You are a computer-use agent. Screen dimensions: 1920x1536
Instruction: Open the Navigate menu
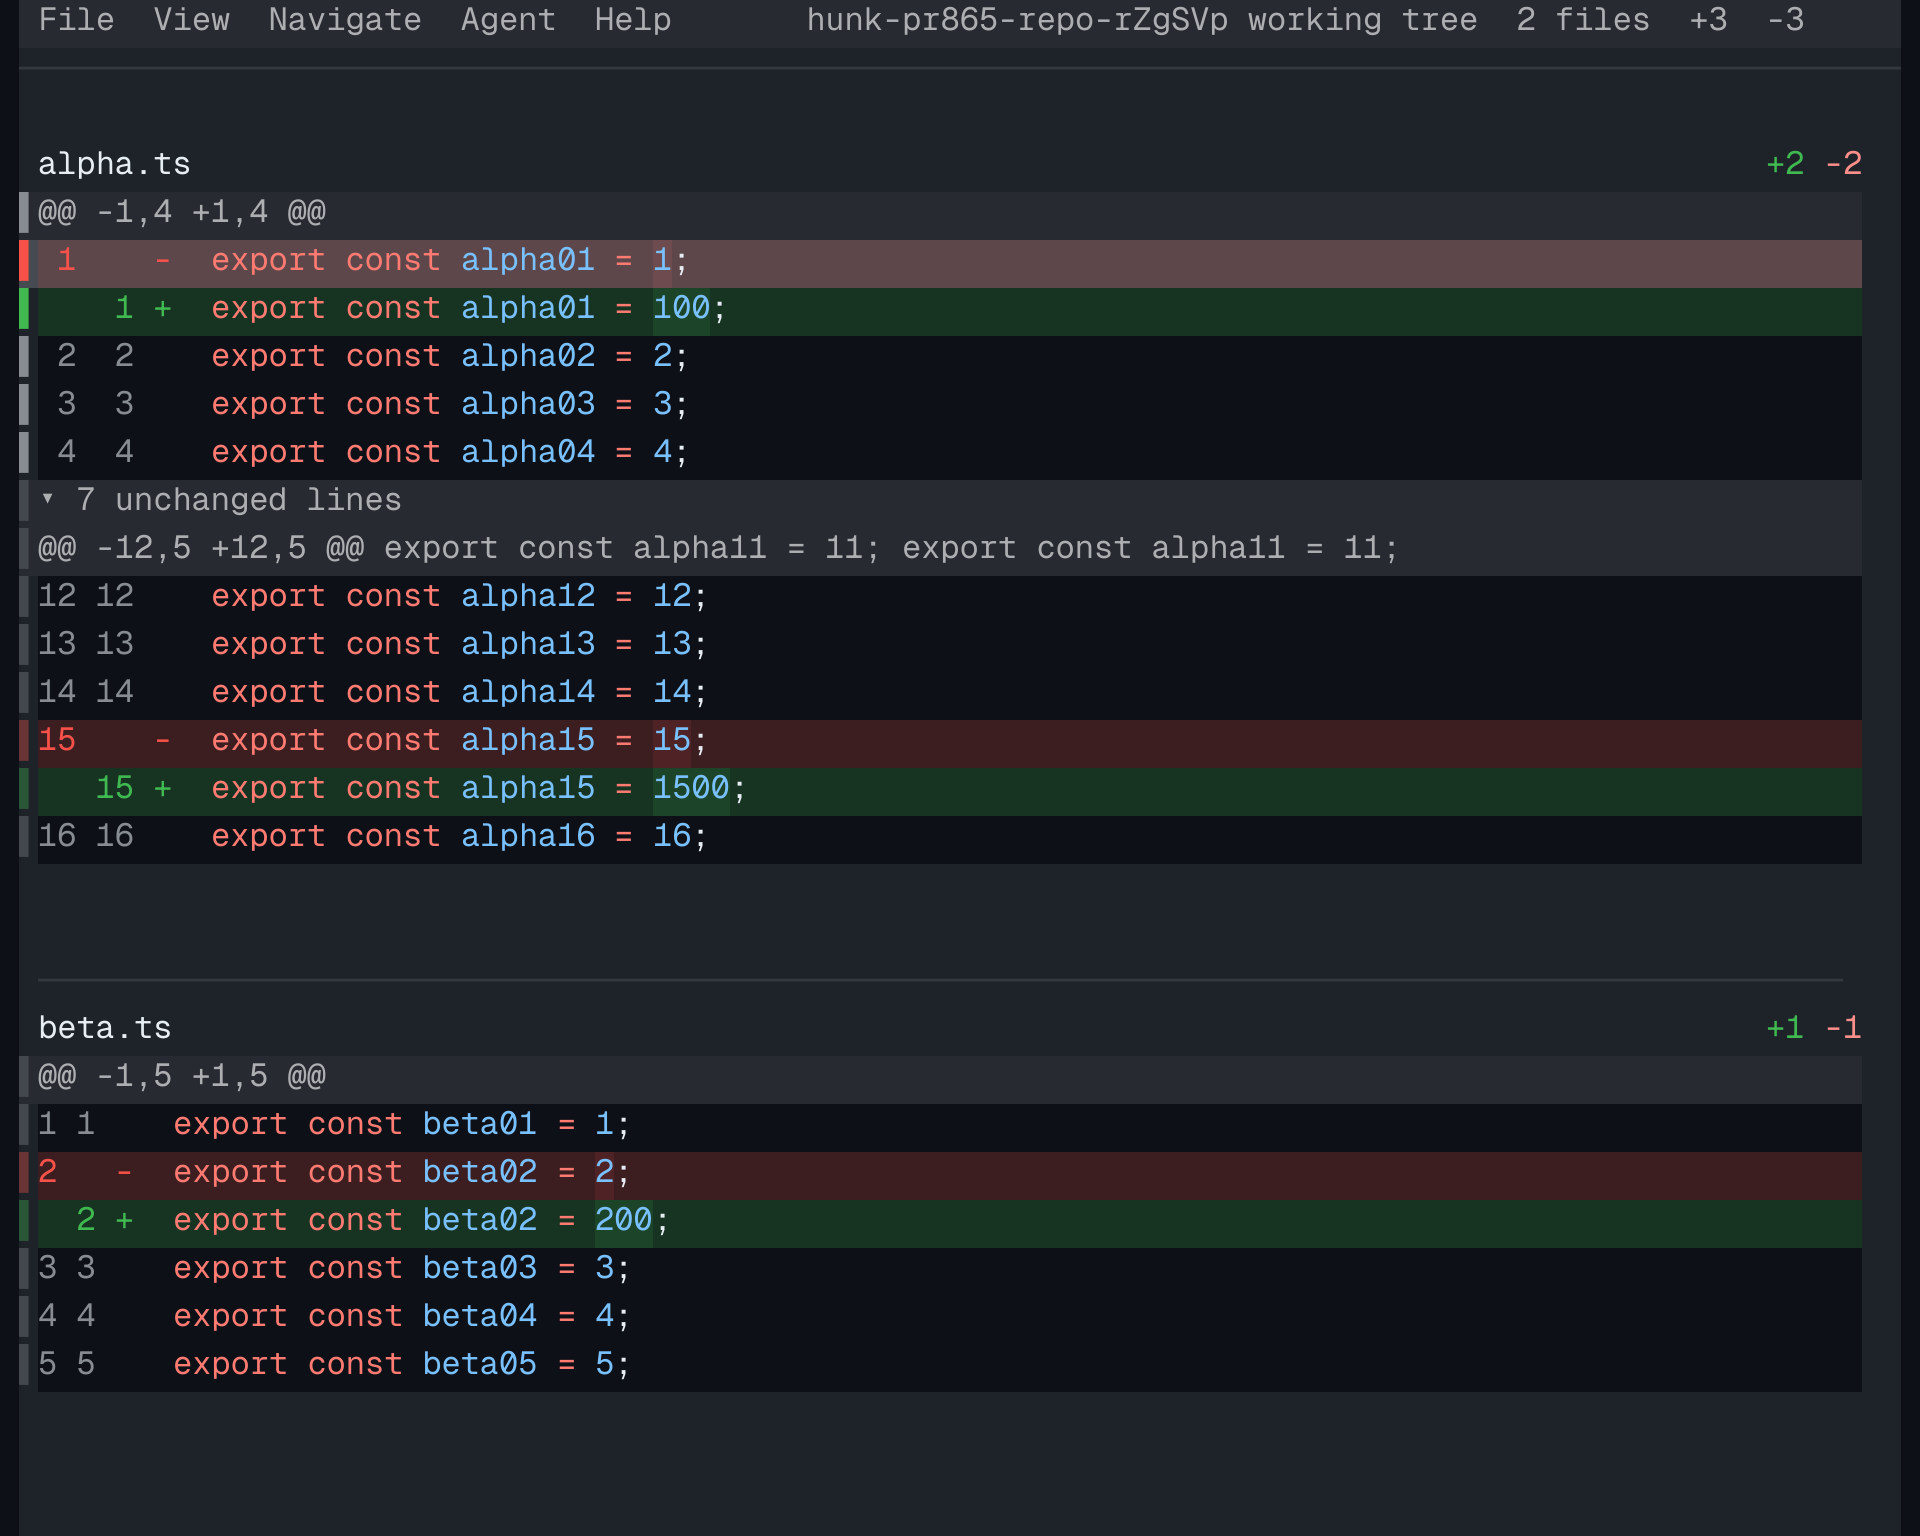(345, 20)
